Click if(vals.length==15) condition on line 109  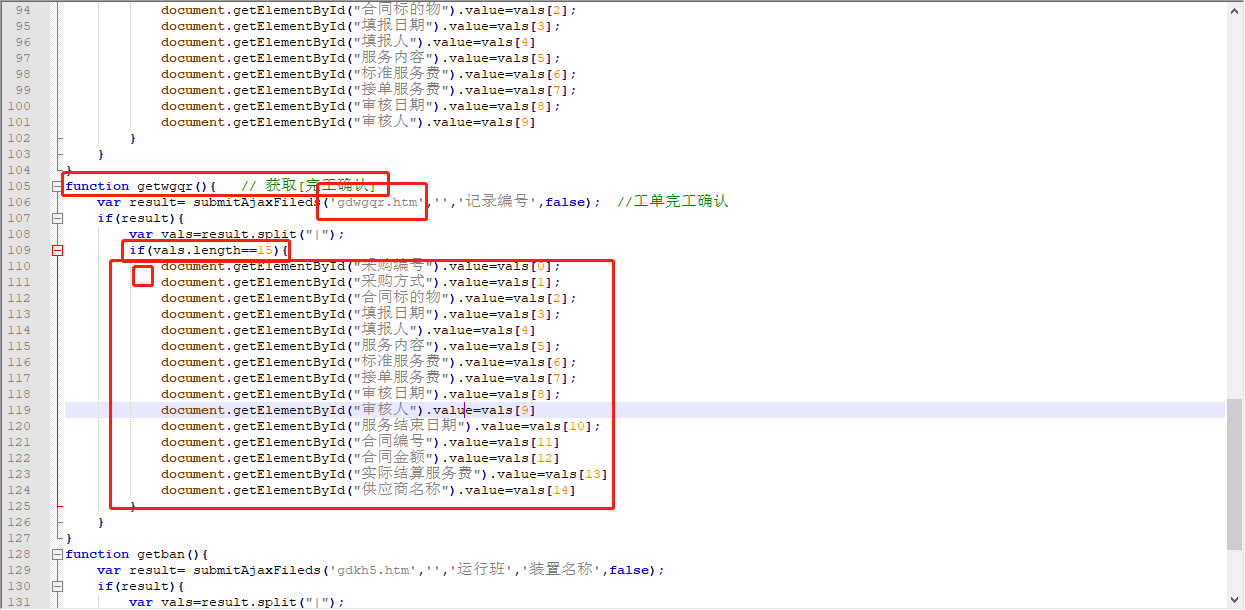click(x=206, y=250)
